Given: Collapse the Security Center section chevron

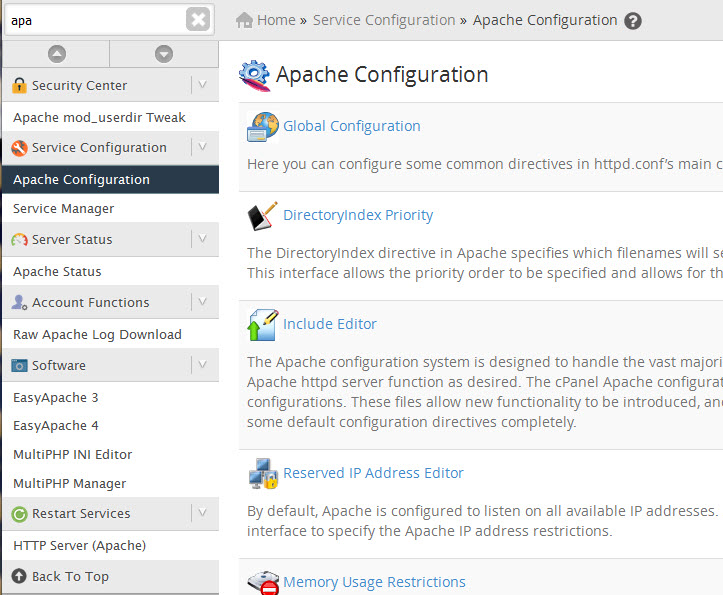Looking at the screenshot, I should (202, 85).
